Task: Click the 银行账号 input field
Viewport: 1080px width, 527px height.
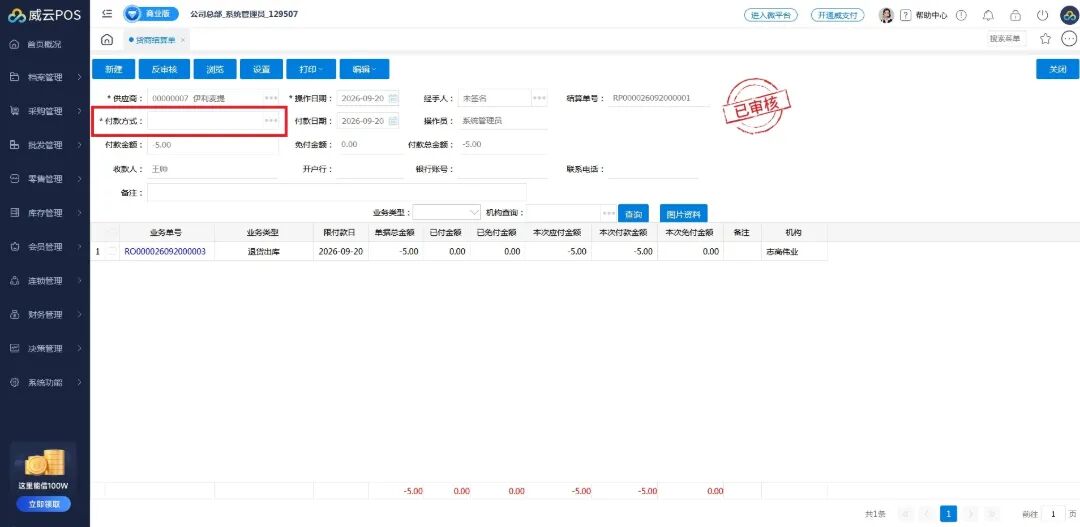Action: pos(503,169)
